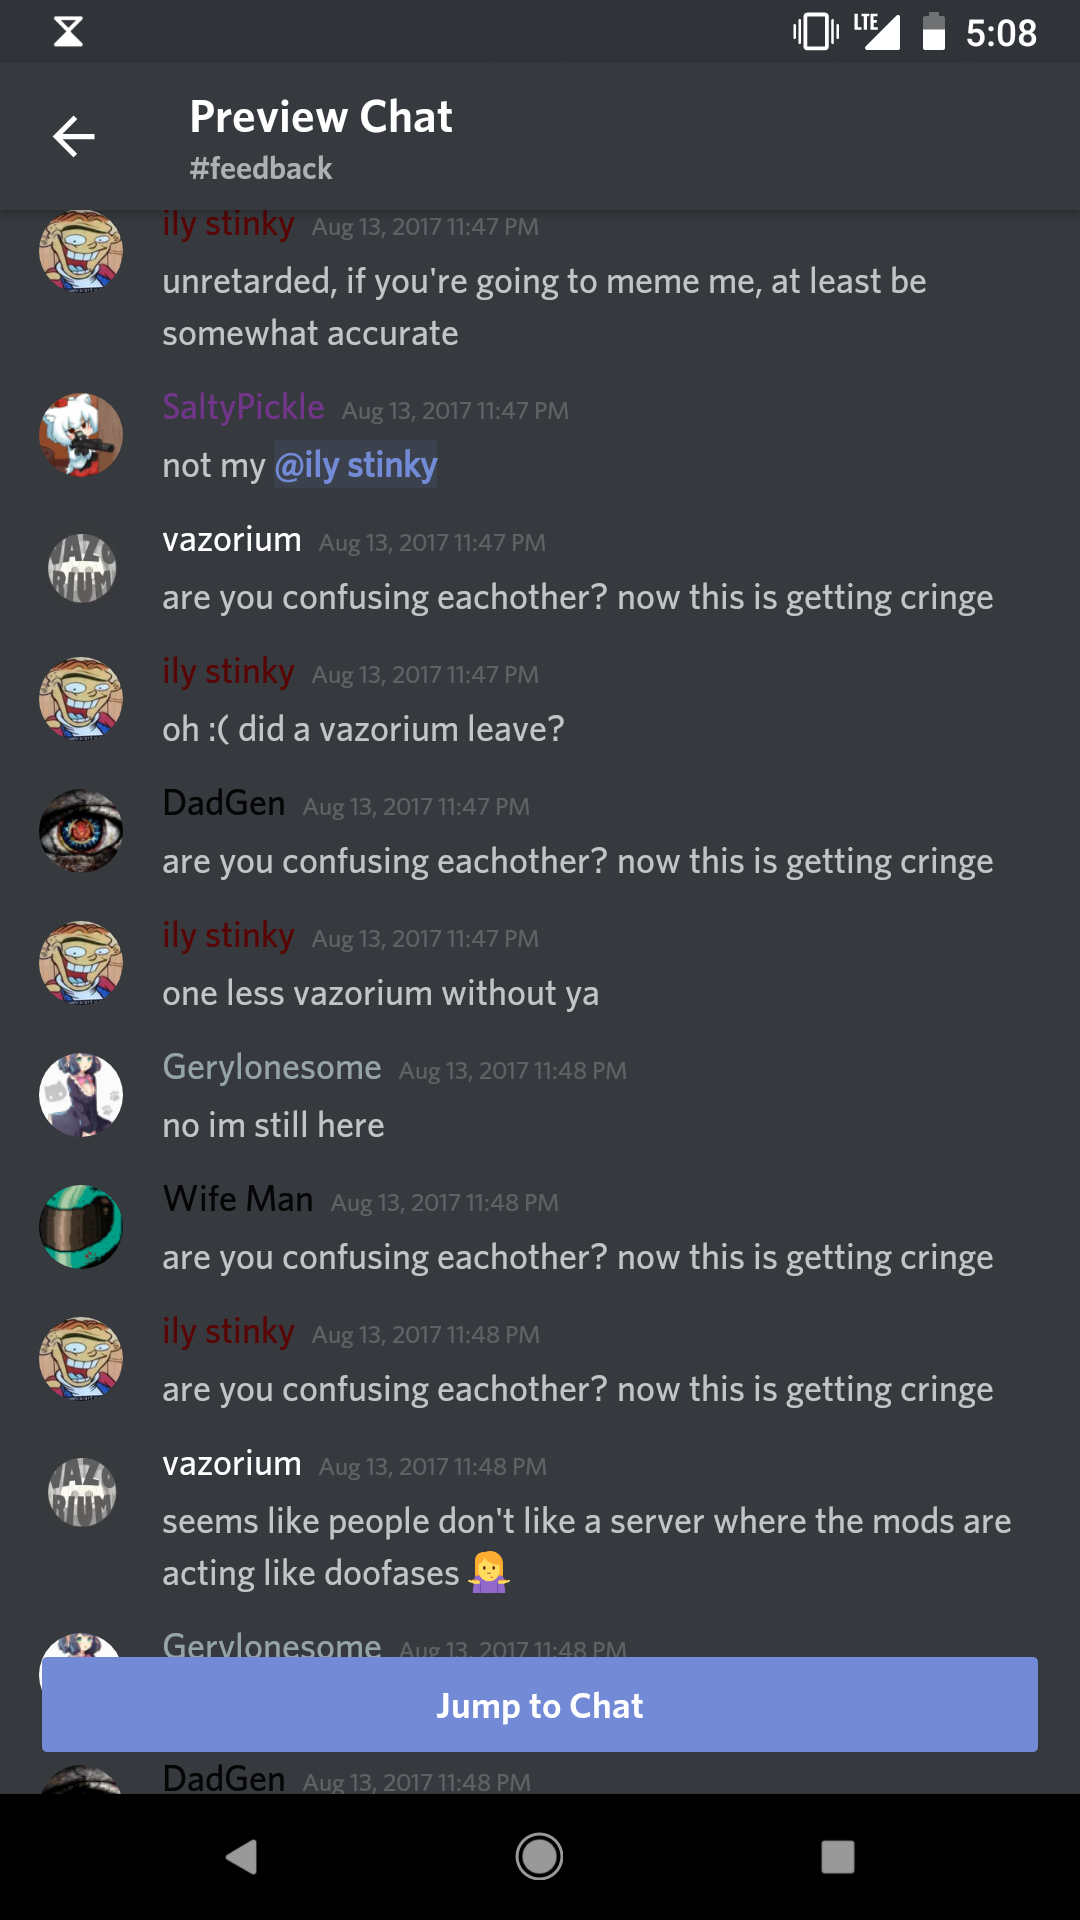Tap the battery icon in status bar
Image resolution: width=1080 pixels, height=1920 pixels.
(x=934, y=32)
